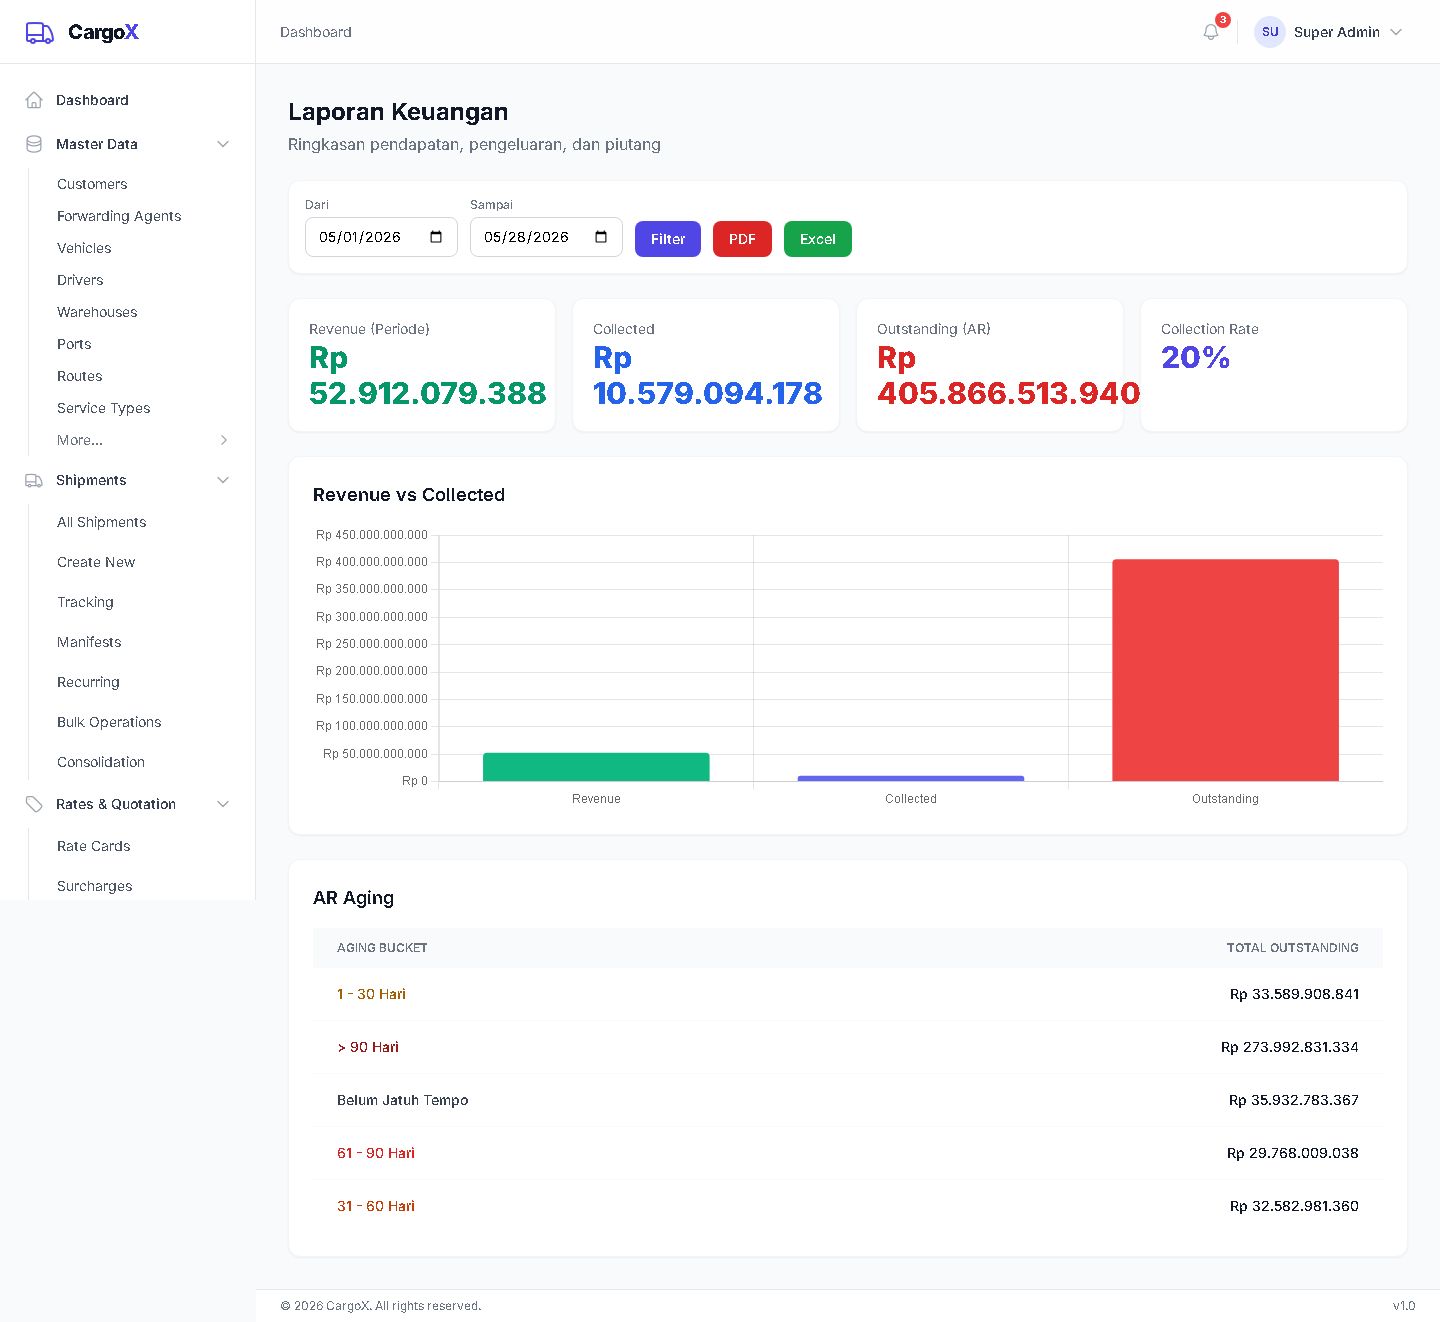1440x1322 pixels.
Task: Apply the date range with Filter button
Action: [x=668, y=239]
